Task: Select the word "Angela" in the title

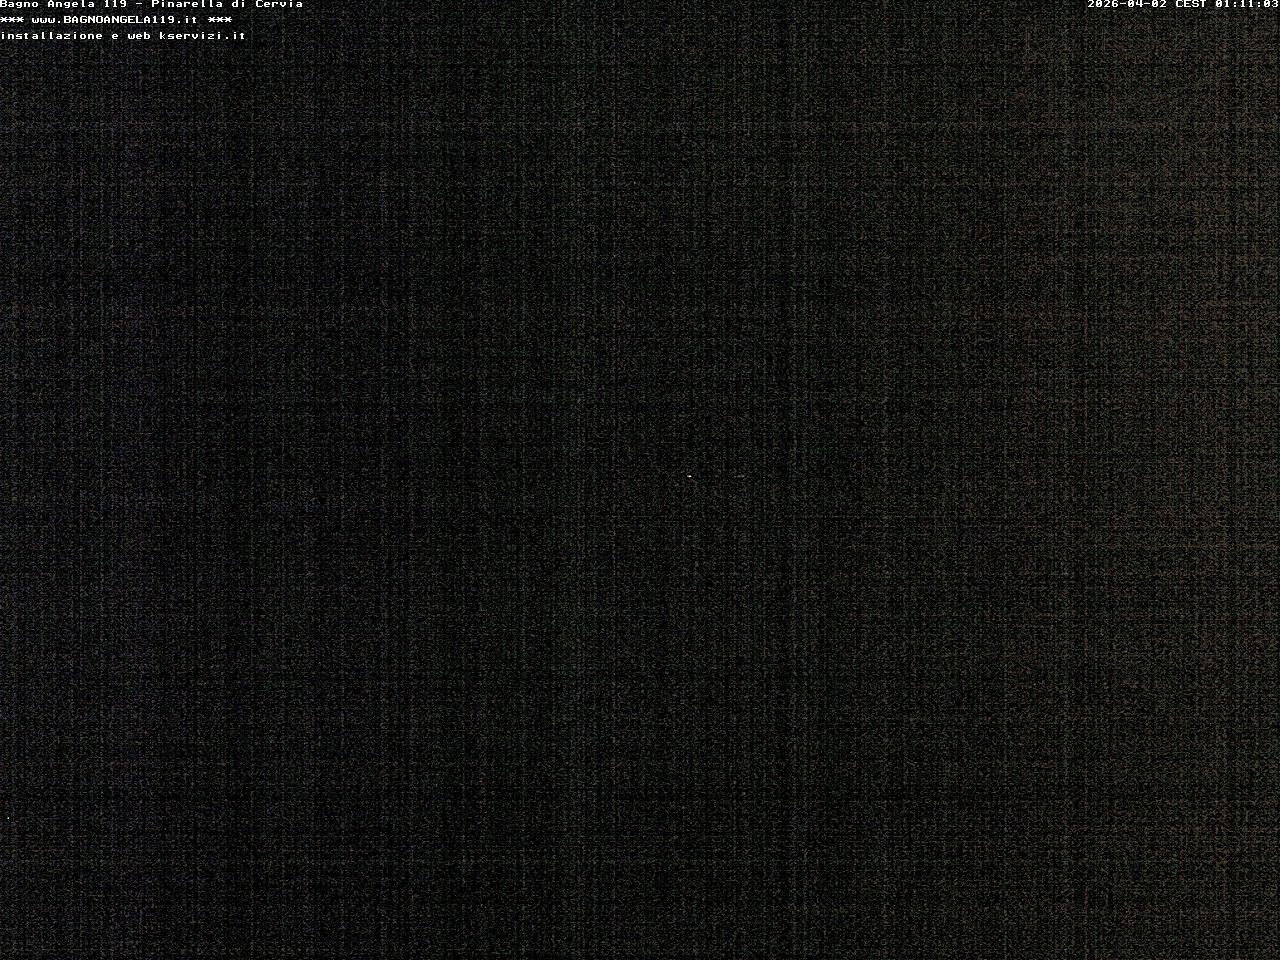Action: coord(71,5)
